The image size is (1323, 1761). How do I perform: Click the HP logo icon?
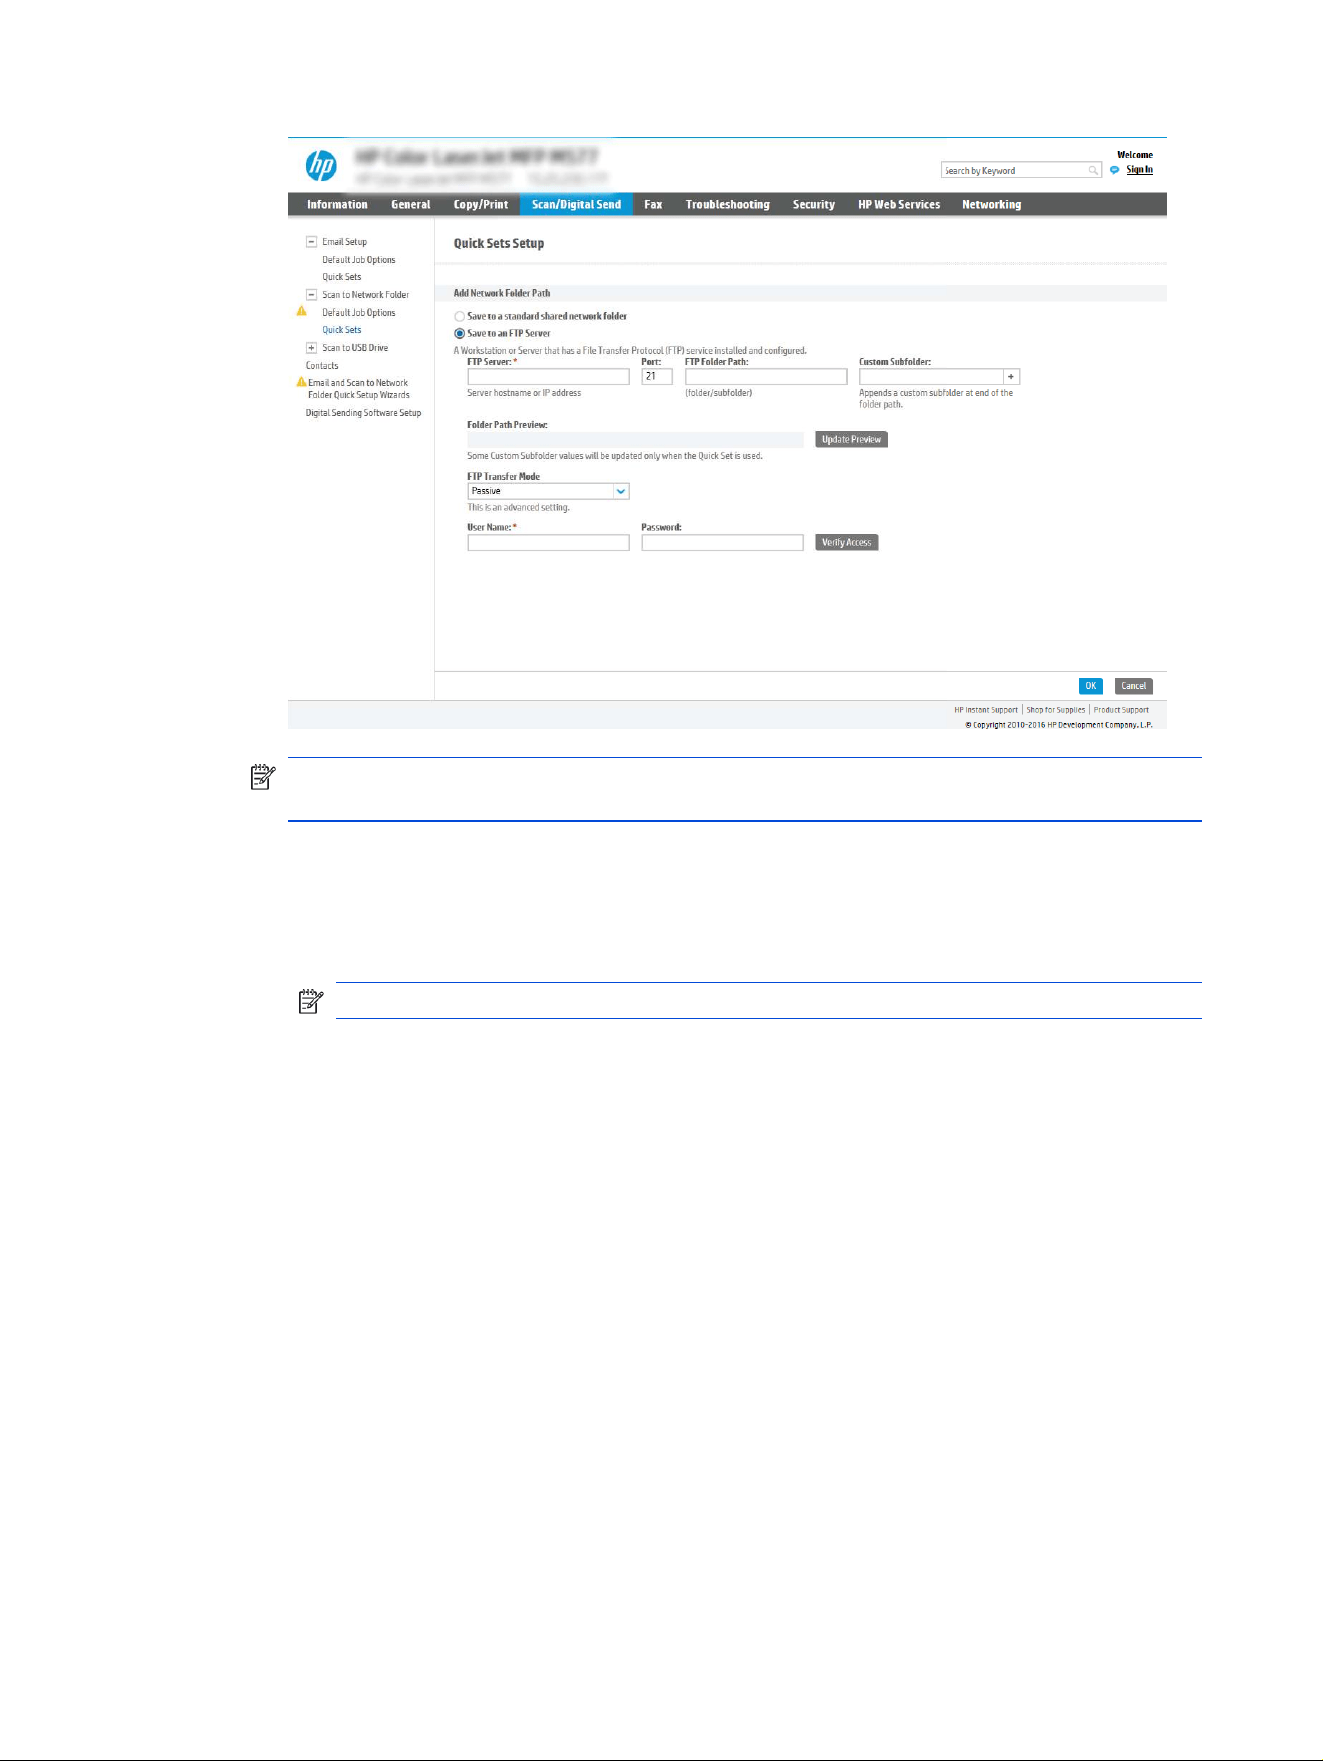tap(321, 166)
